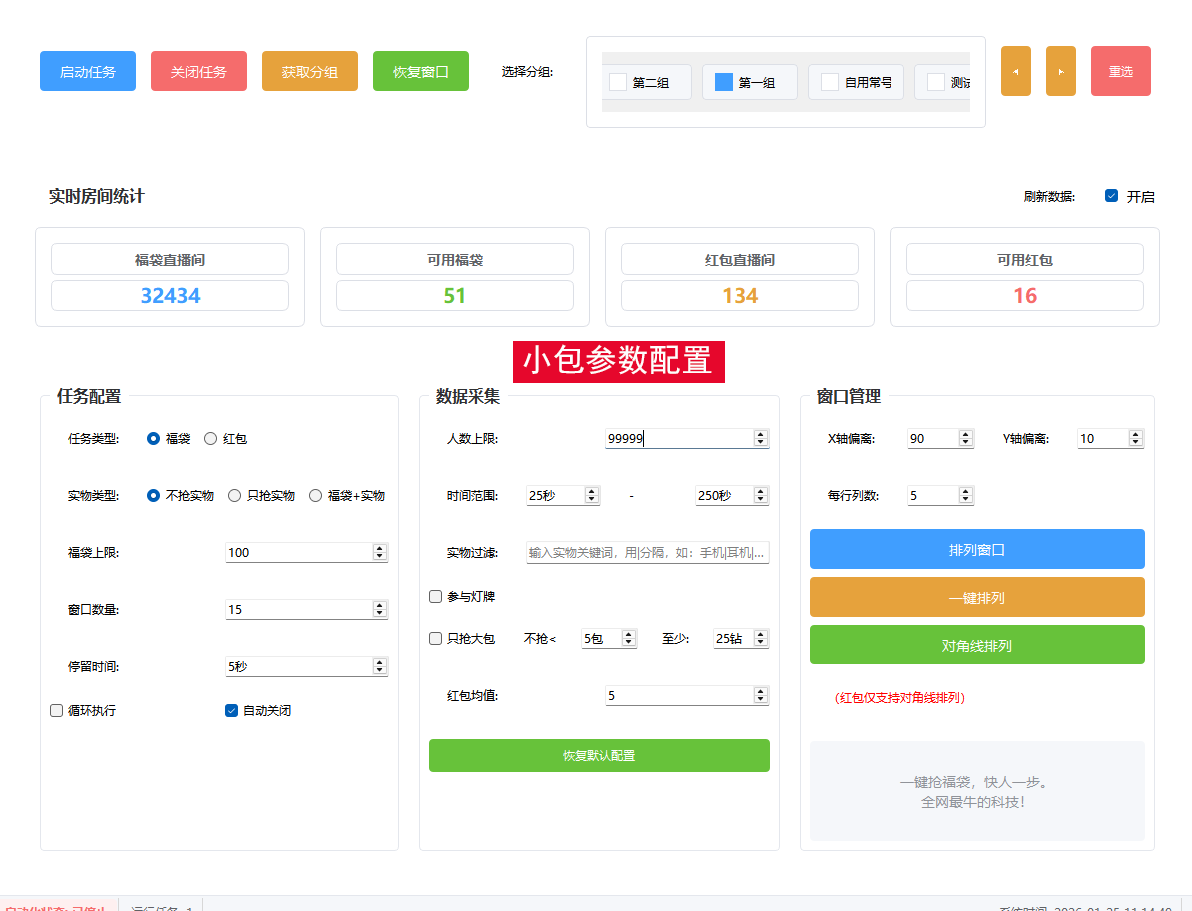Click the 恢复默认配置 button

pyautogui.click(x=599, y=756)
